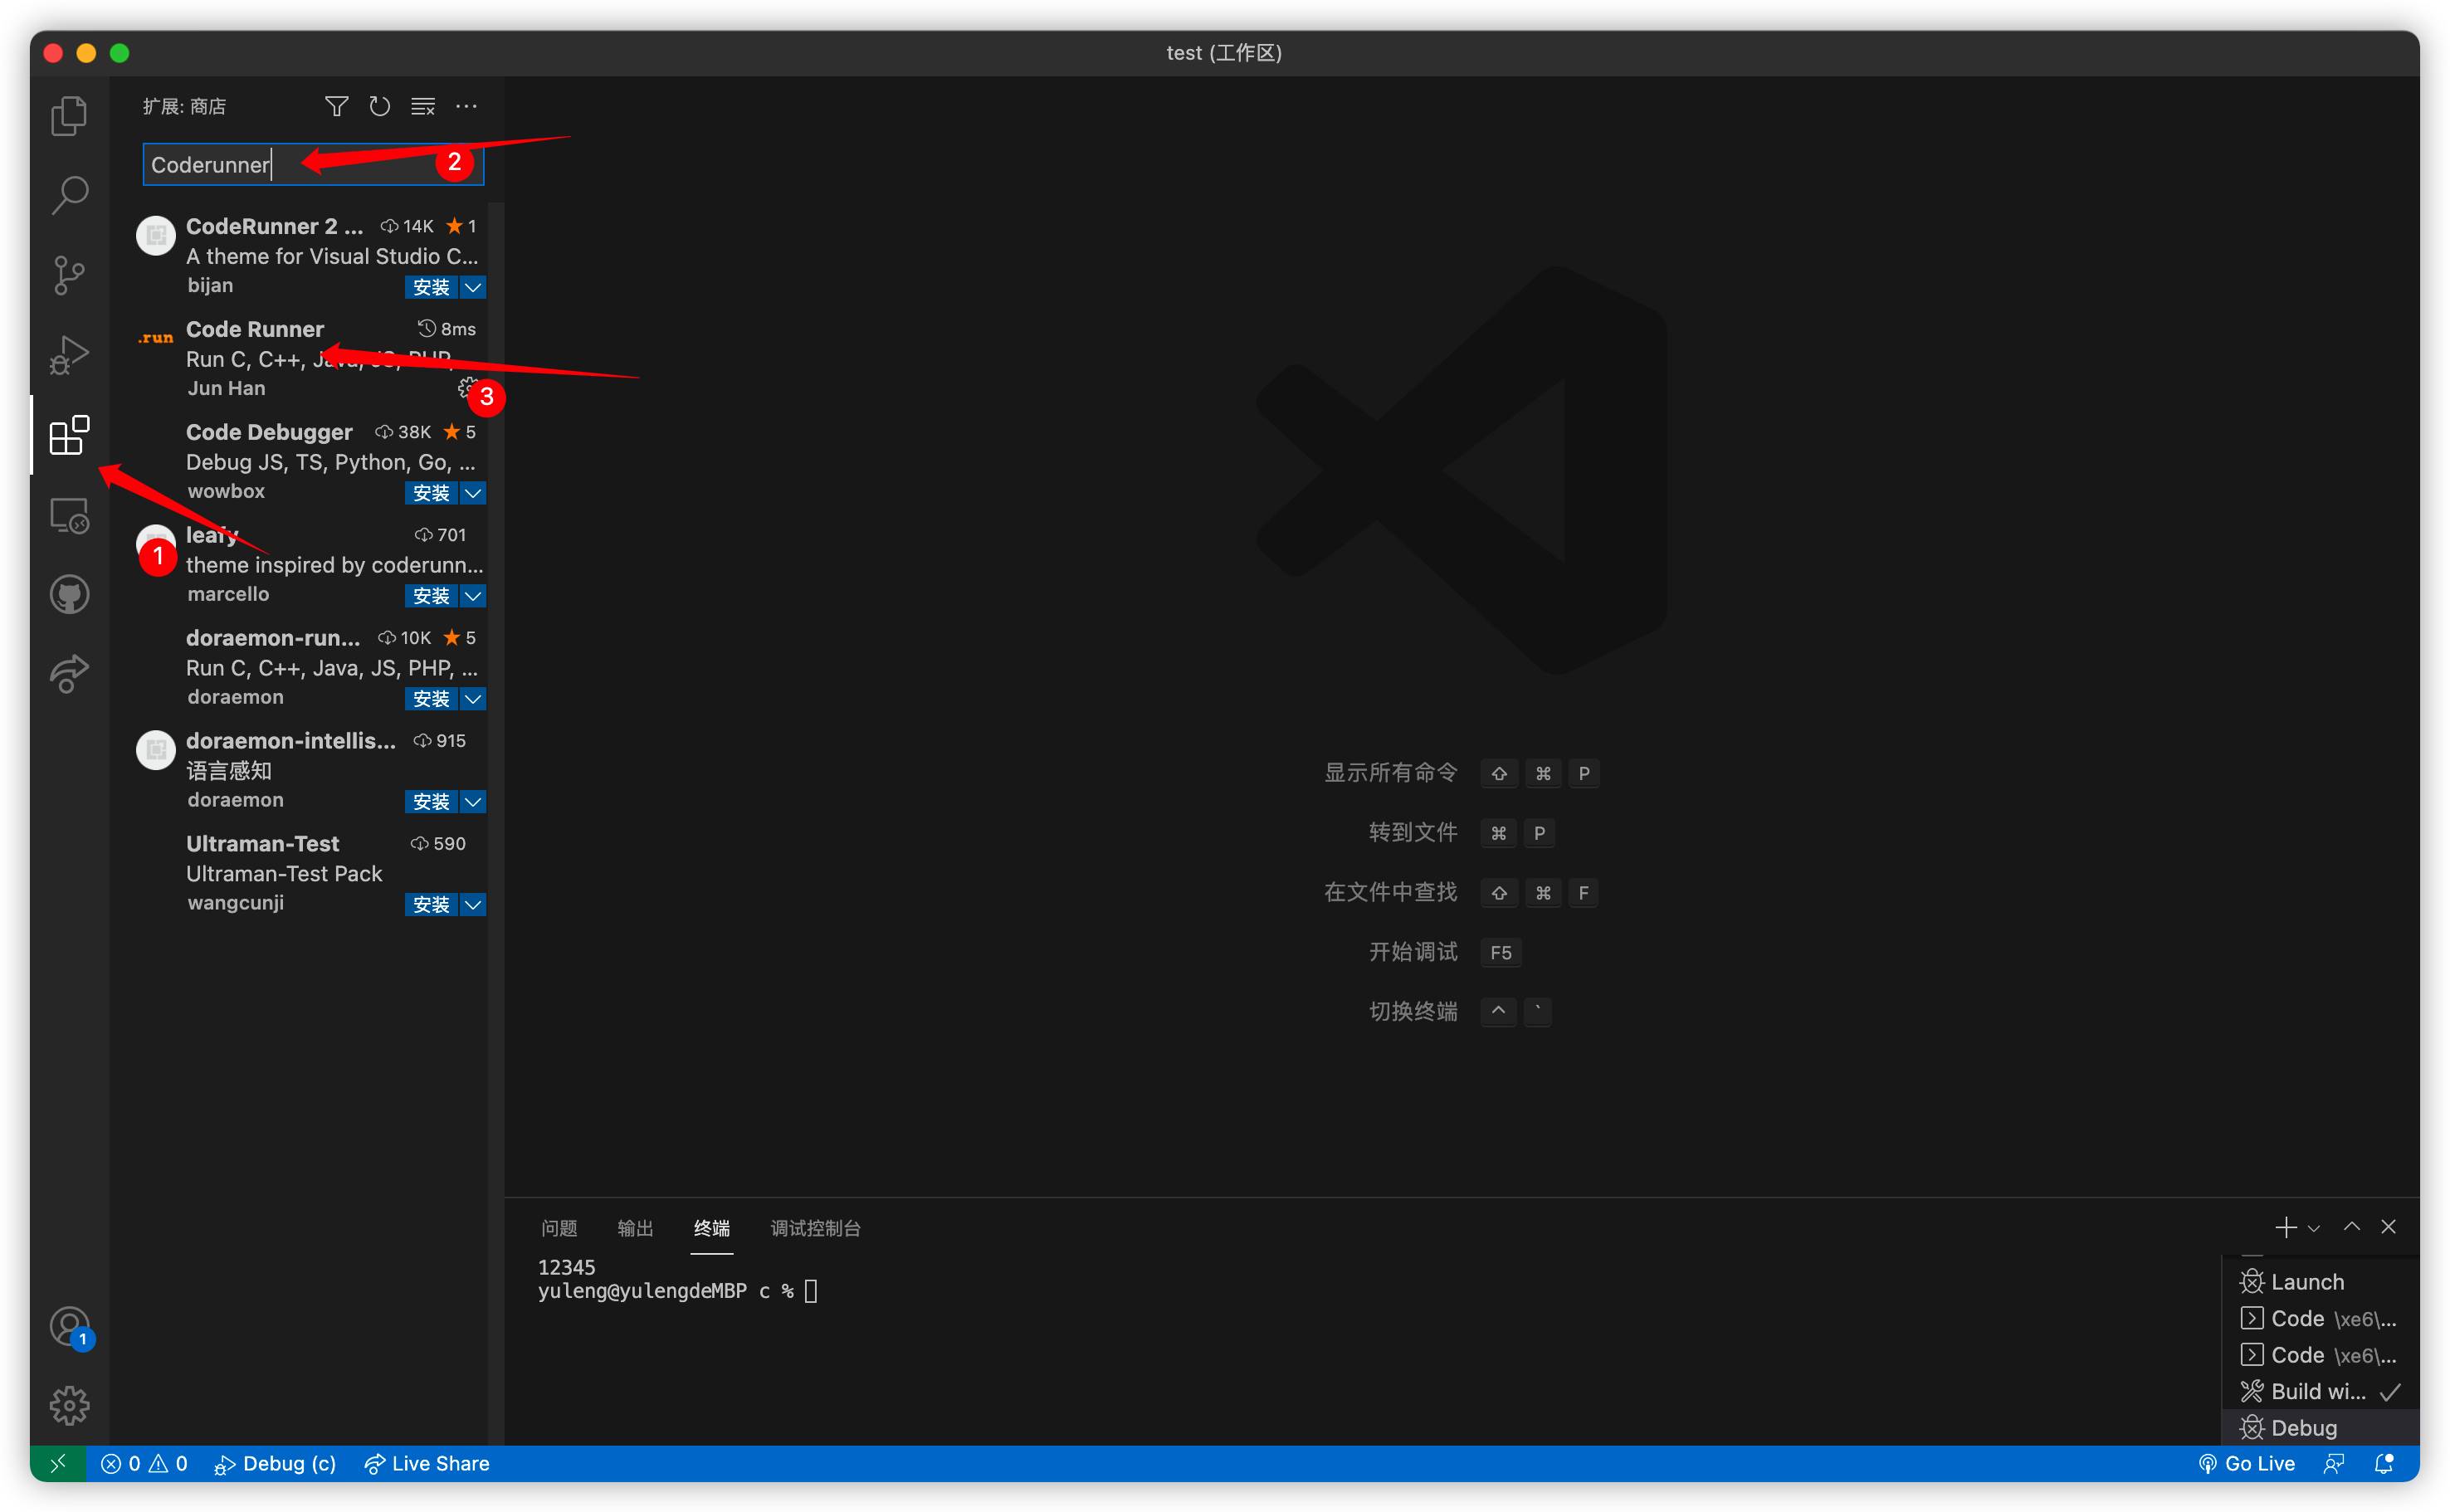The image size is (2450, 1512).
Task: Install the CodeRunner 2 extension
Action: (431, 287)
